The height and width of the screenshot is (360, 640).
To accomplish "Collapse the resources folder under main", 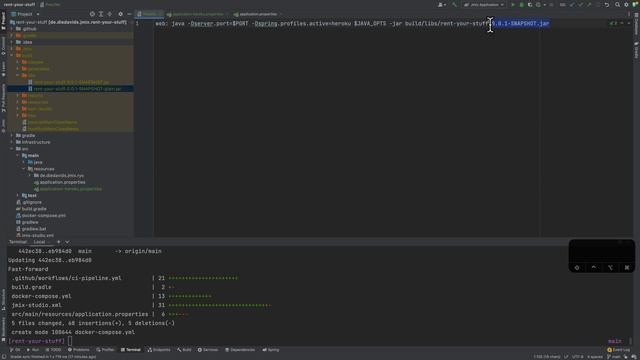I will pos(24,169).
